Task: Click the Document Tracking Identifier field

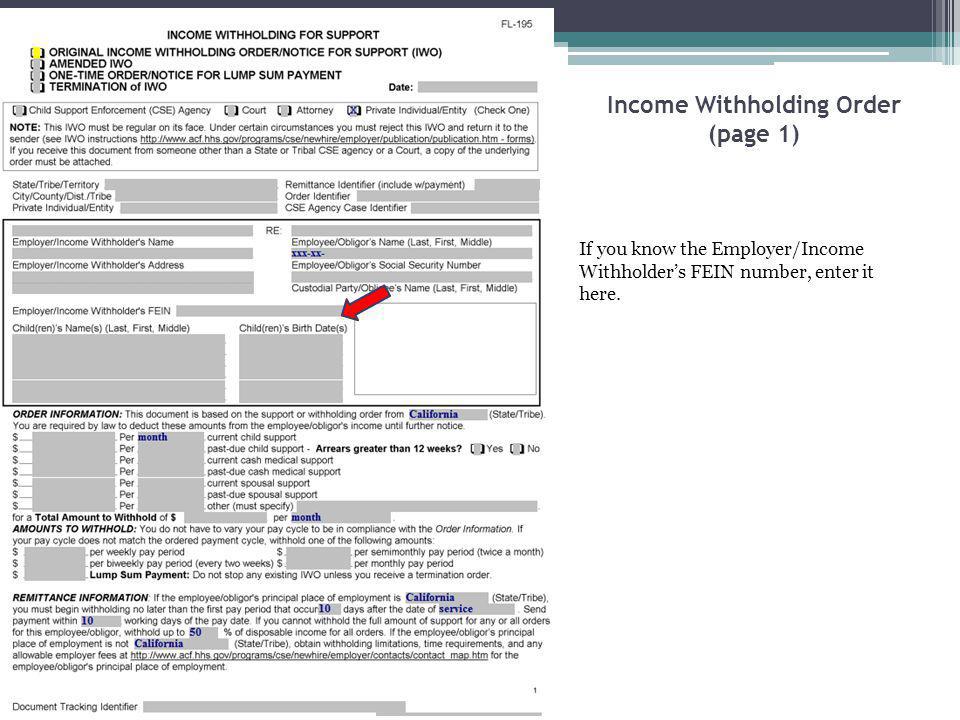Action: (x=274, y=707)
